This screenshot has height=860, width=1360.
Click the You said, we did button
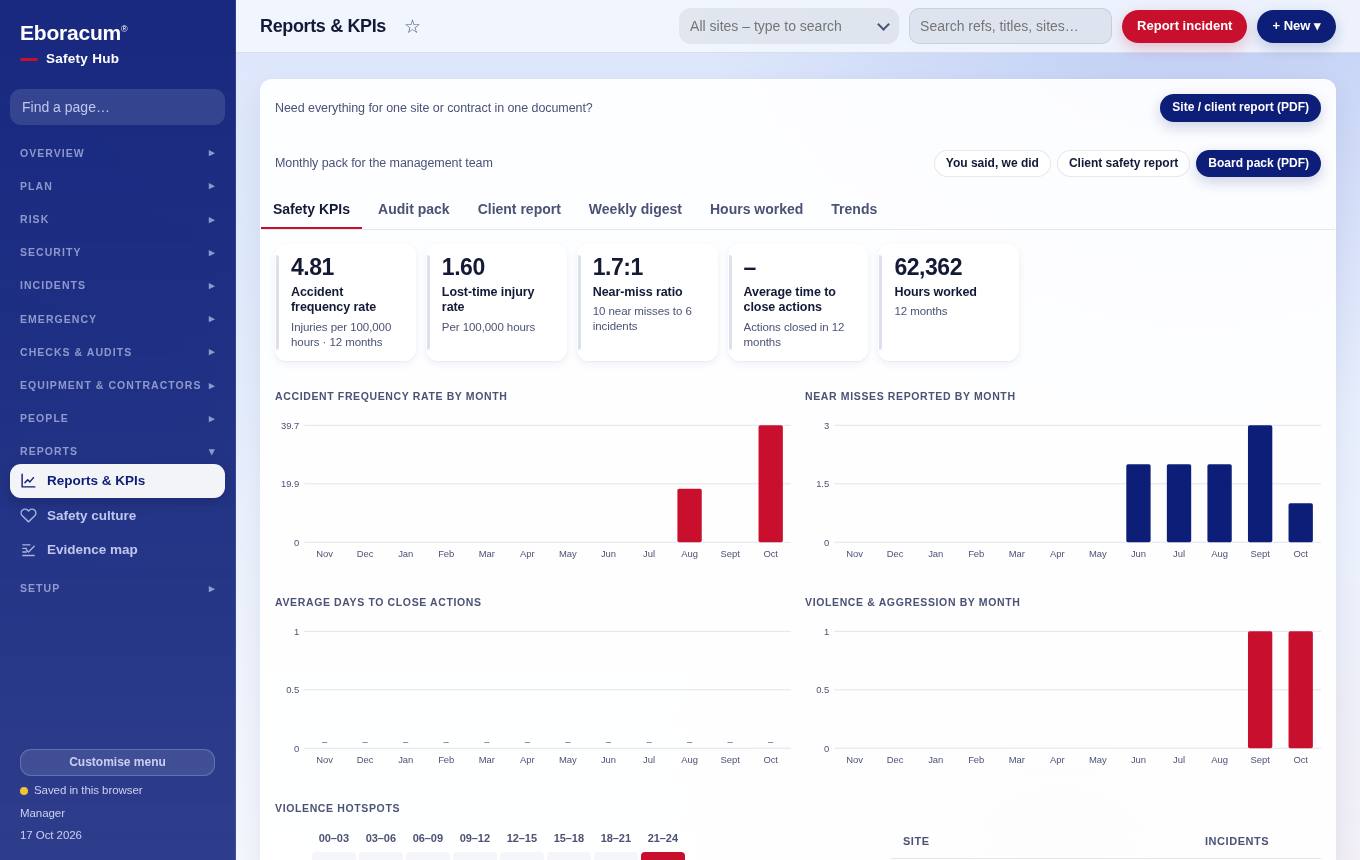(992, 163)
